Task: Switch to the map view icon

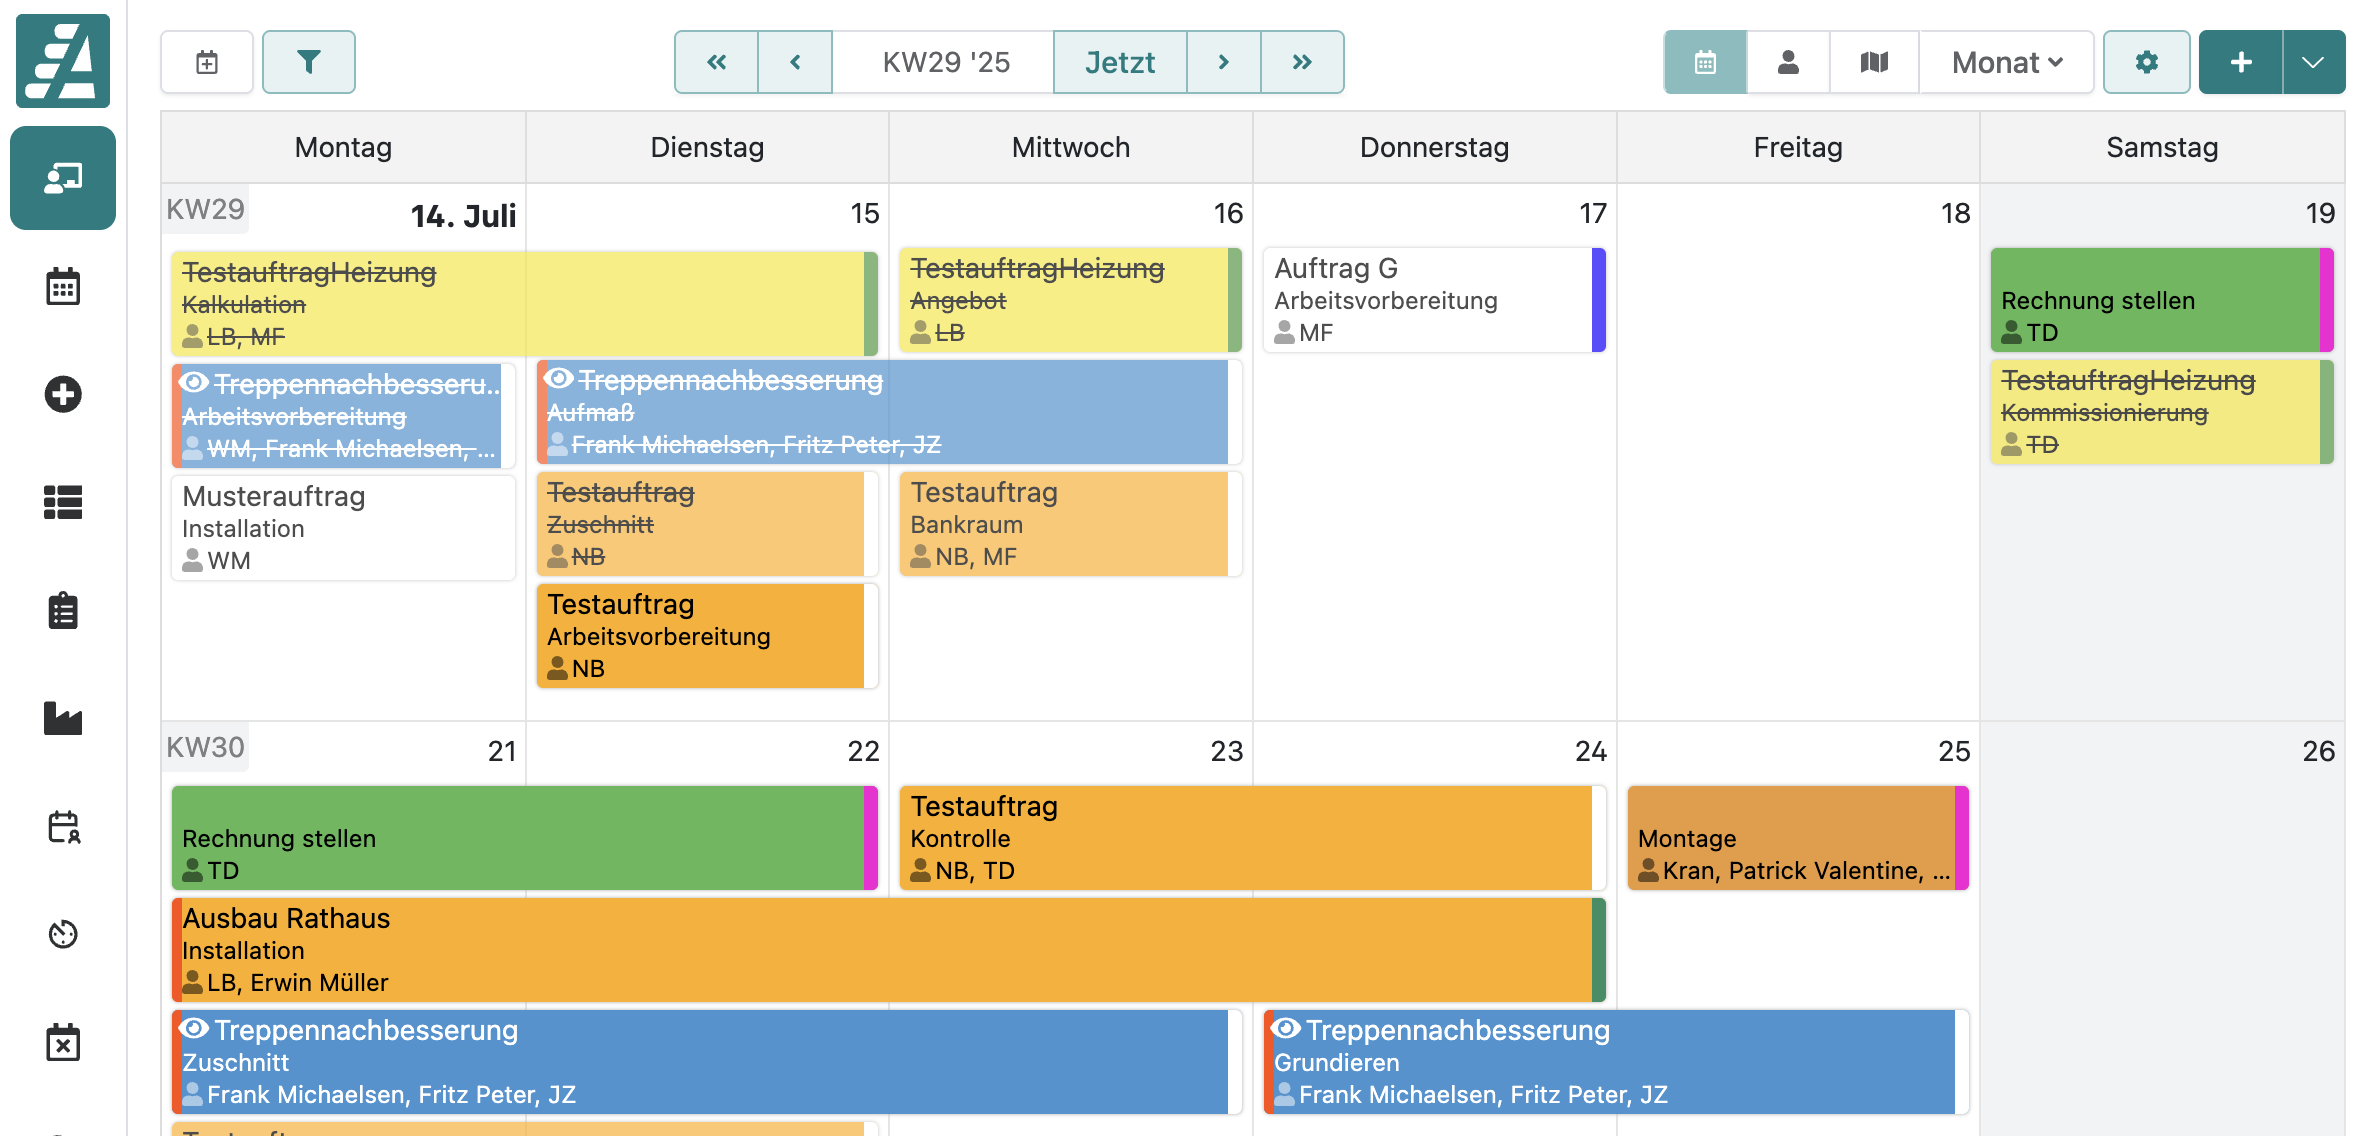Action: 1874,62
